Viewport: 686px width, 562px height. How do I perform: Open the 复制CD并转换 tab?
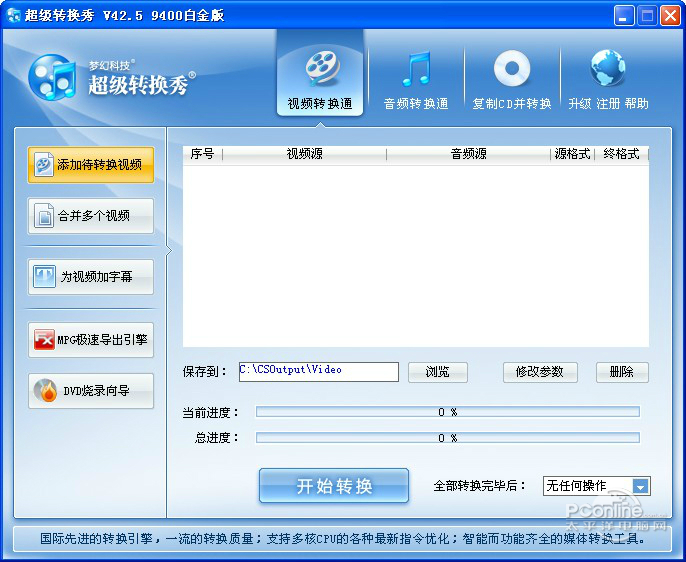(x=511, y=79)
